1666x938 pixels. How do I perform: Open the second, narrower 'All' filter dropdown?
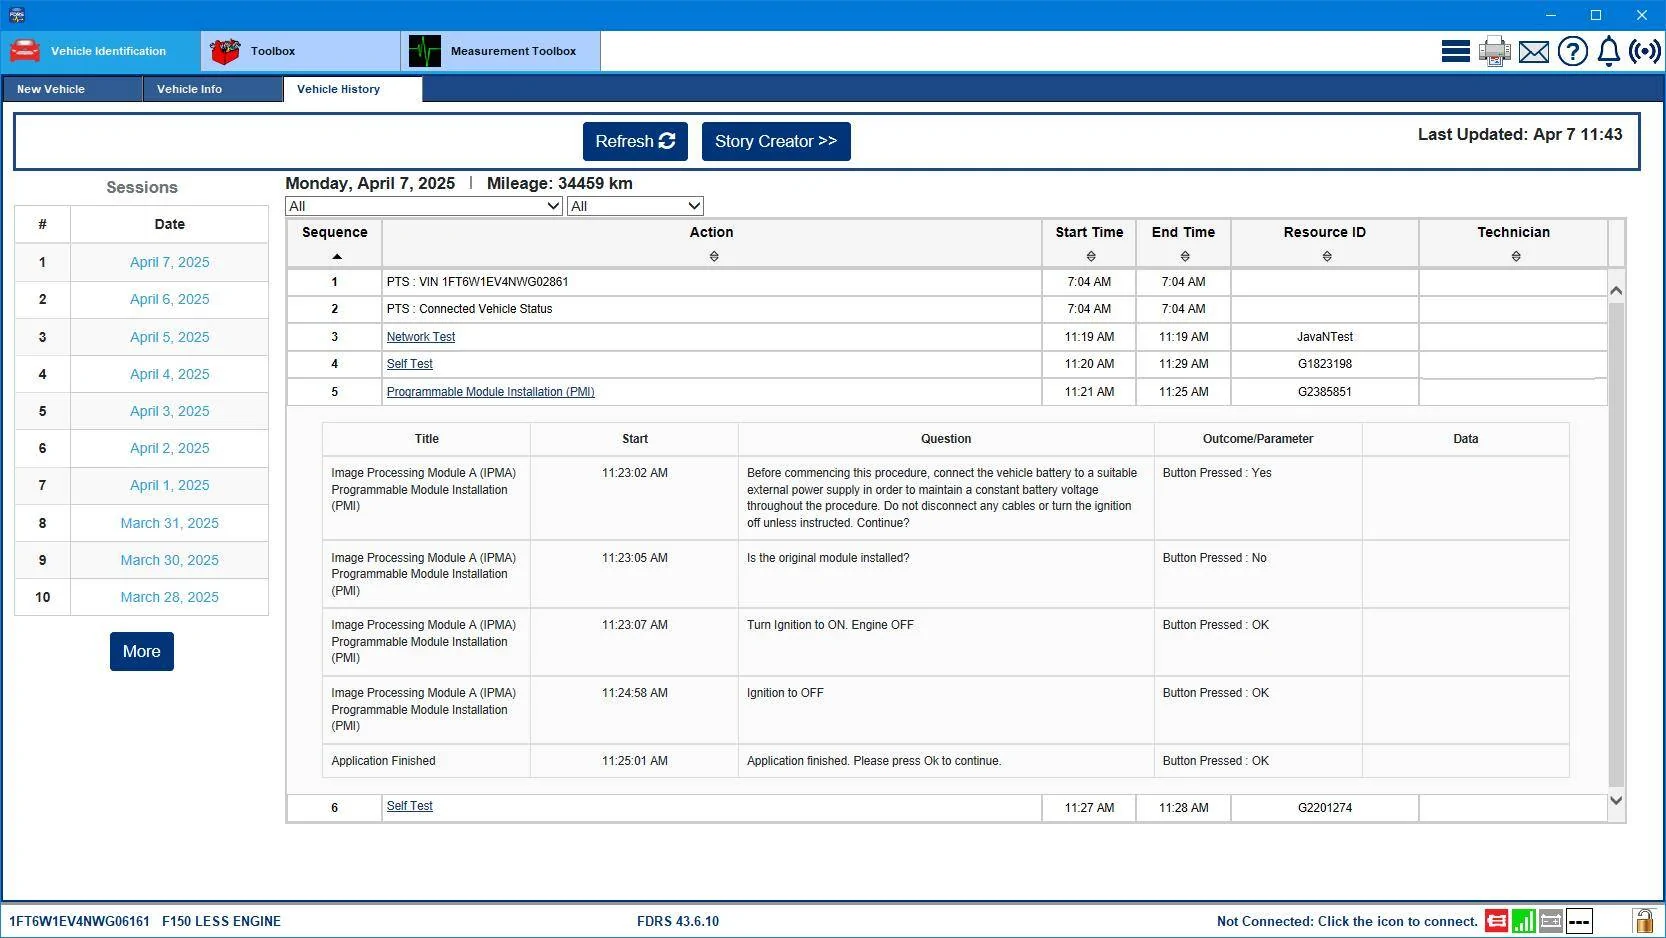point(635,206)
